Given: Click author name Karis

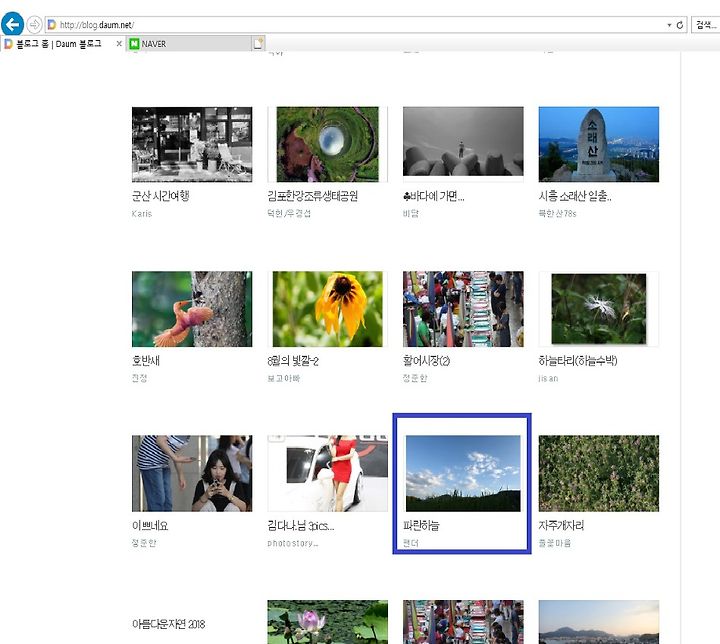Looking at the screenshot, I should point(141,214).
